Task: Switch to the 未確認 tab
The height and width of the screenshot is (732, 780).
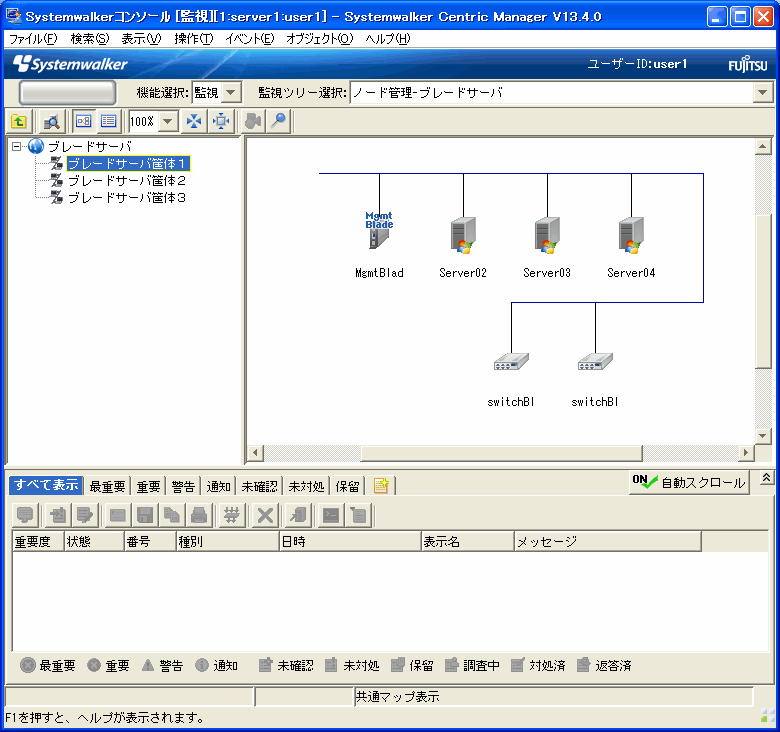Action: 259,486
